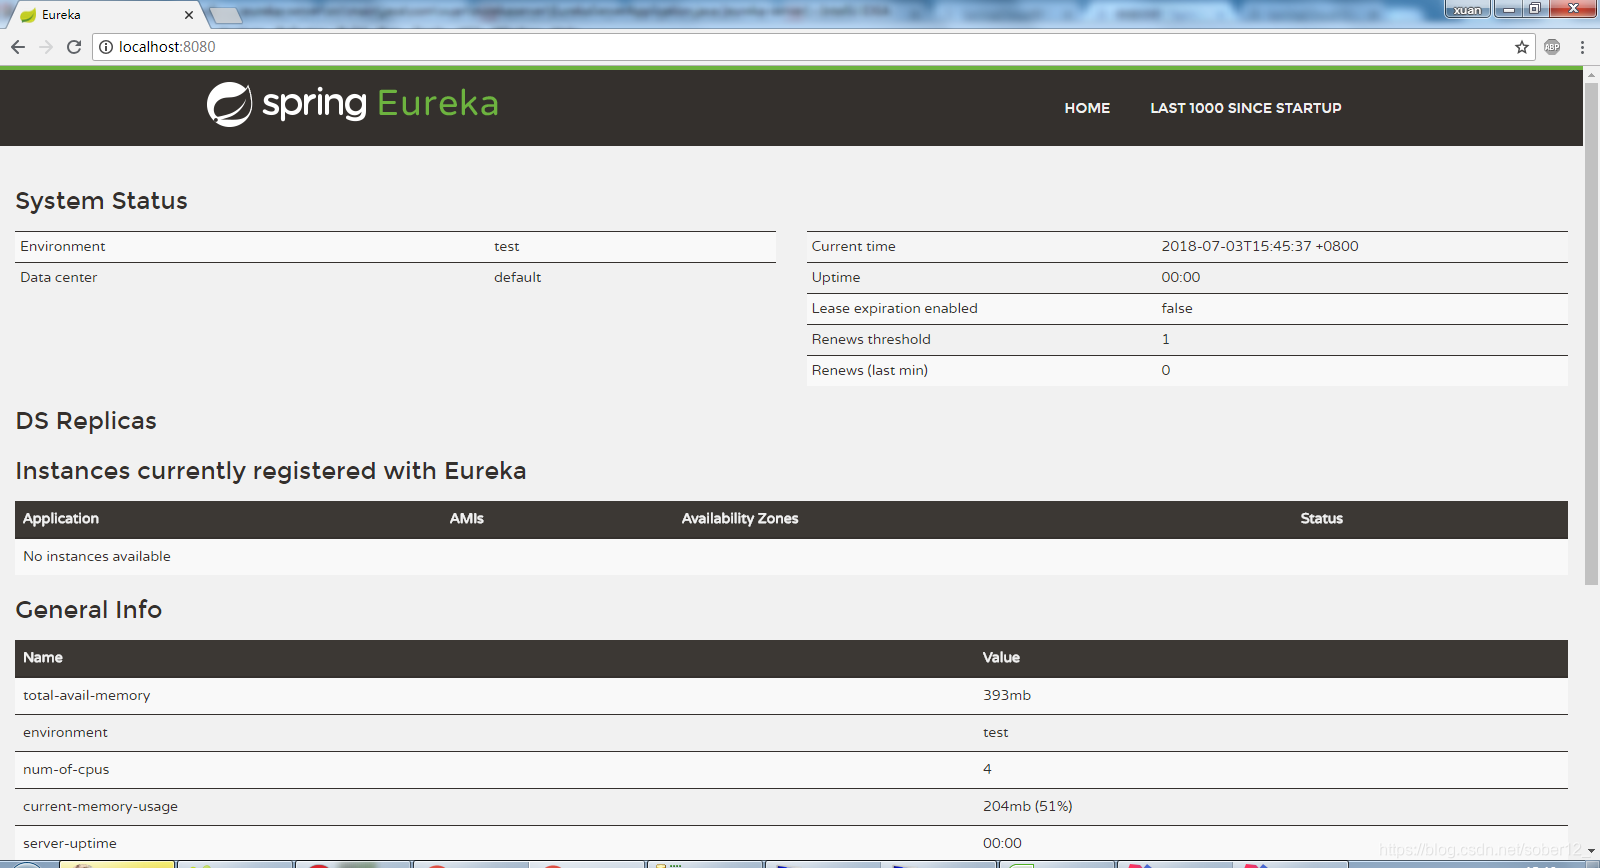Click the vertical scrollbar thumb
This screenshot has height=868, width=1600.
tap(1591, 335)
